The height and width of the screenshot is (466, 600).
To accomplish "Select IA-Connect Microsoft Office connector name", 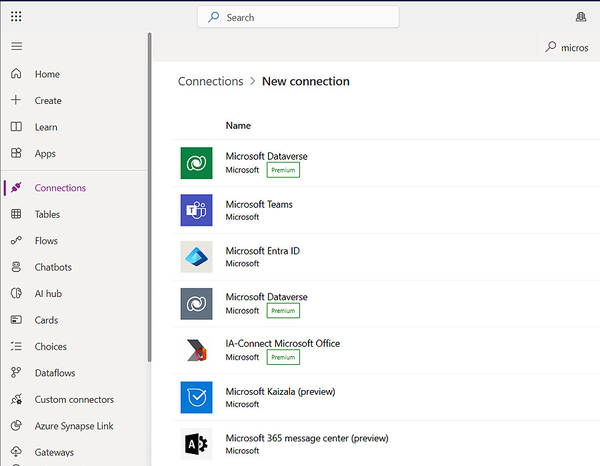I will pyautogui.click(x=282, y=344).
